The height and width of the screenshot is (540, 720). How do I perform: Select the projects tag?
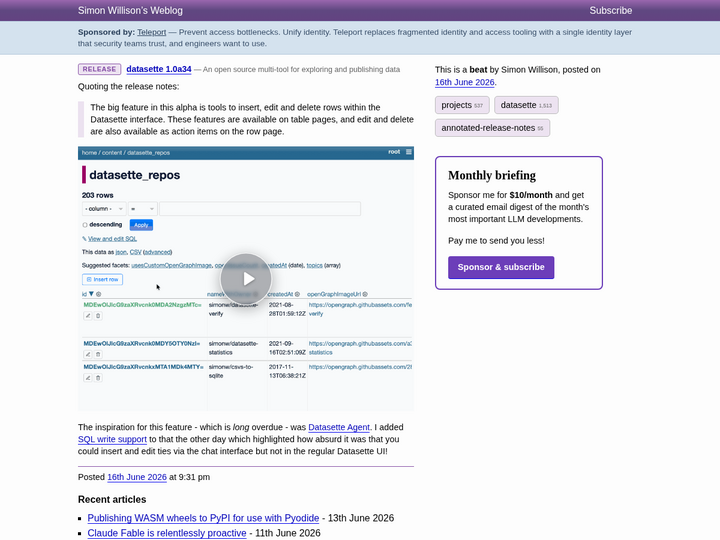(x=462, y=105)
